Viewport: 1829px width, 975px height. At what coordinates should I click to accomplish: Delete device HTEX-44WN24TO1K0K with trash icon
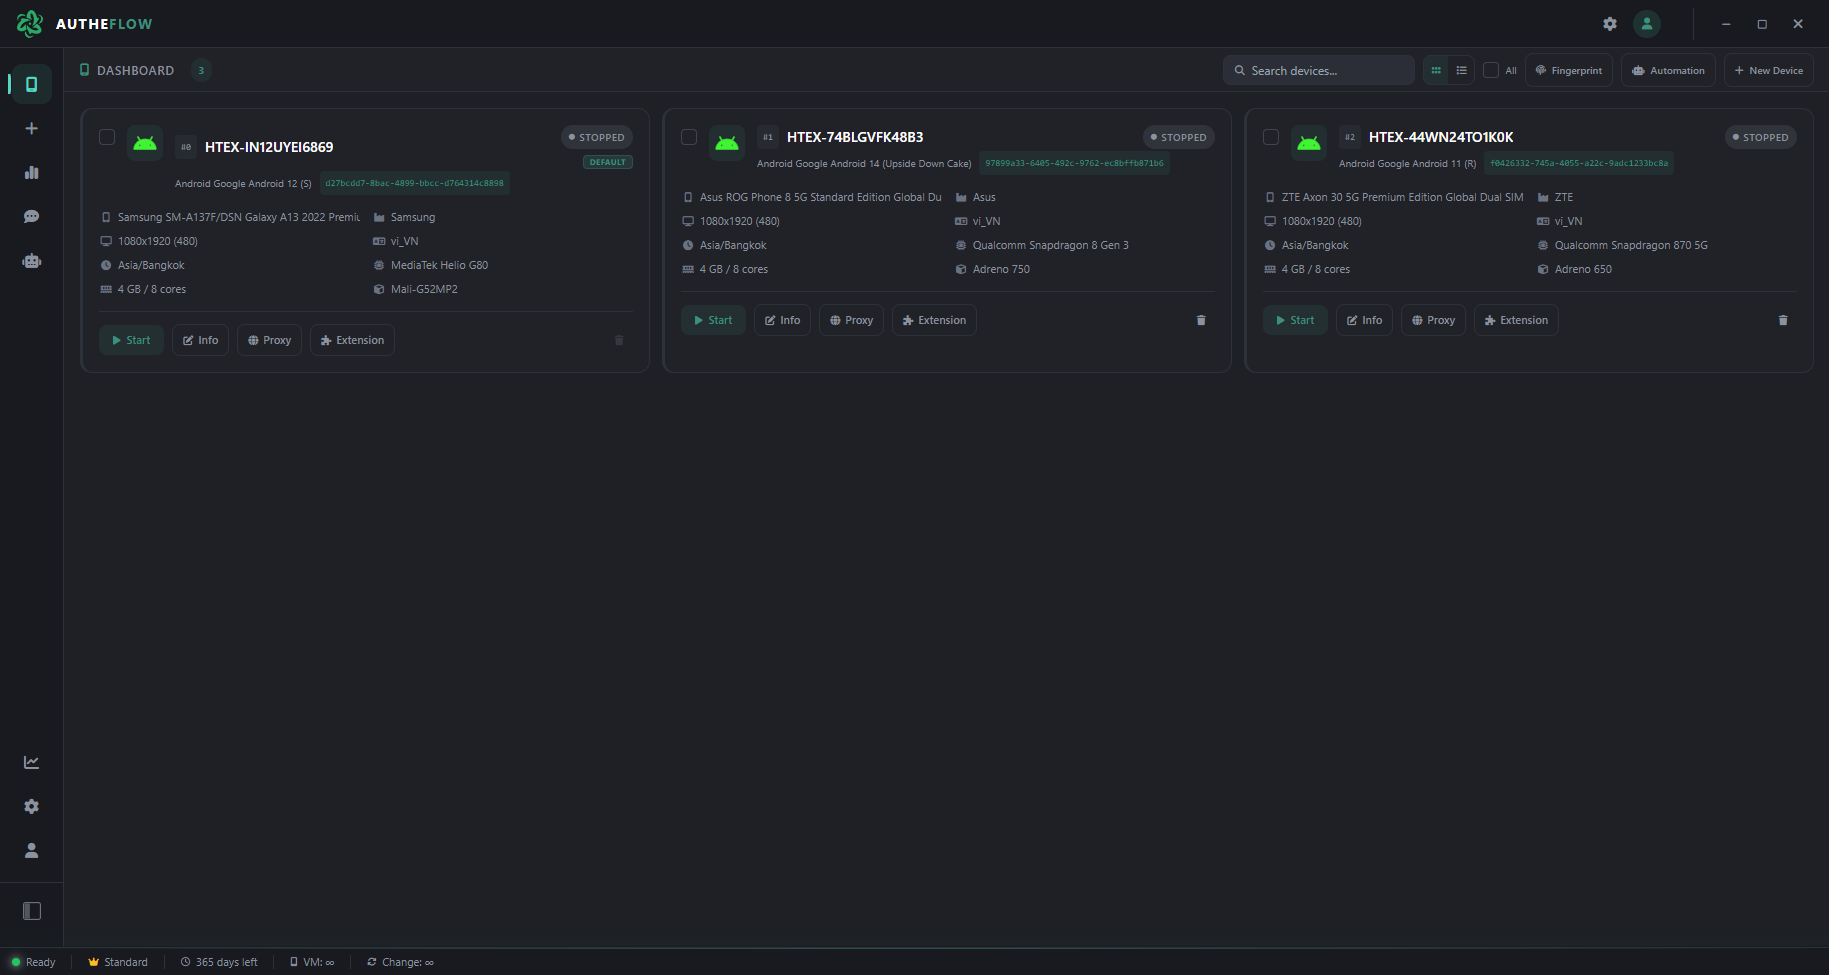tap(1783, 320)
